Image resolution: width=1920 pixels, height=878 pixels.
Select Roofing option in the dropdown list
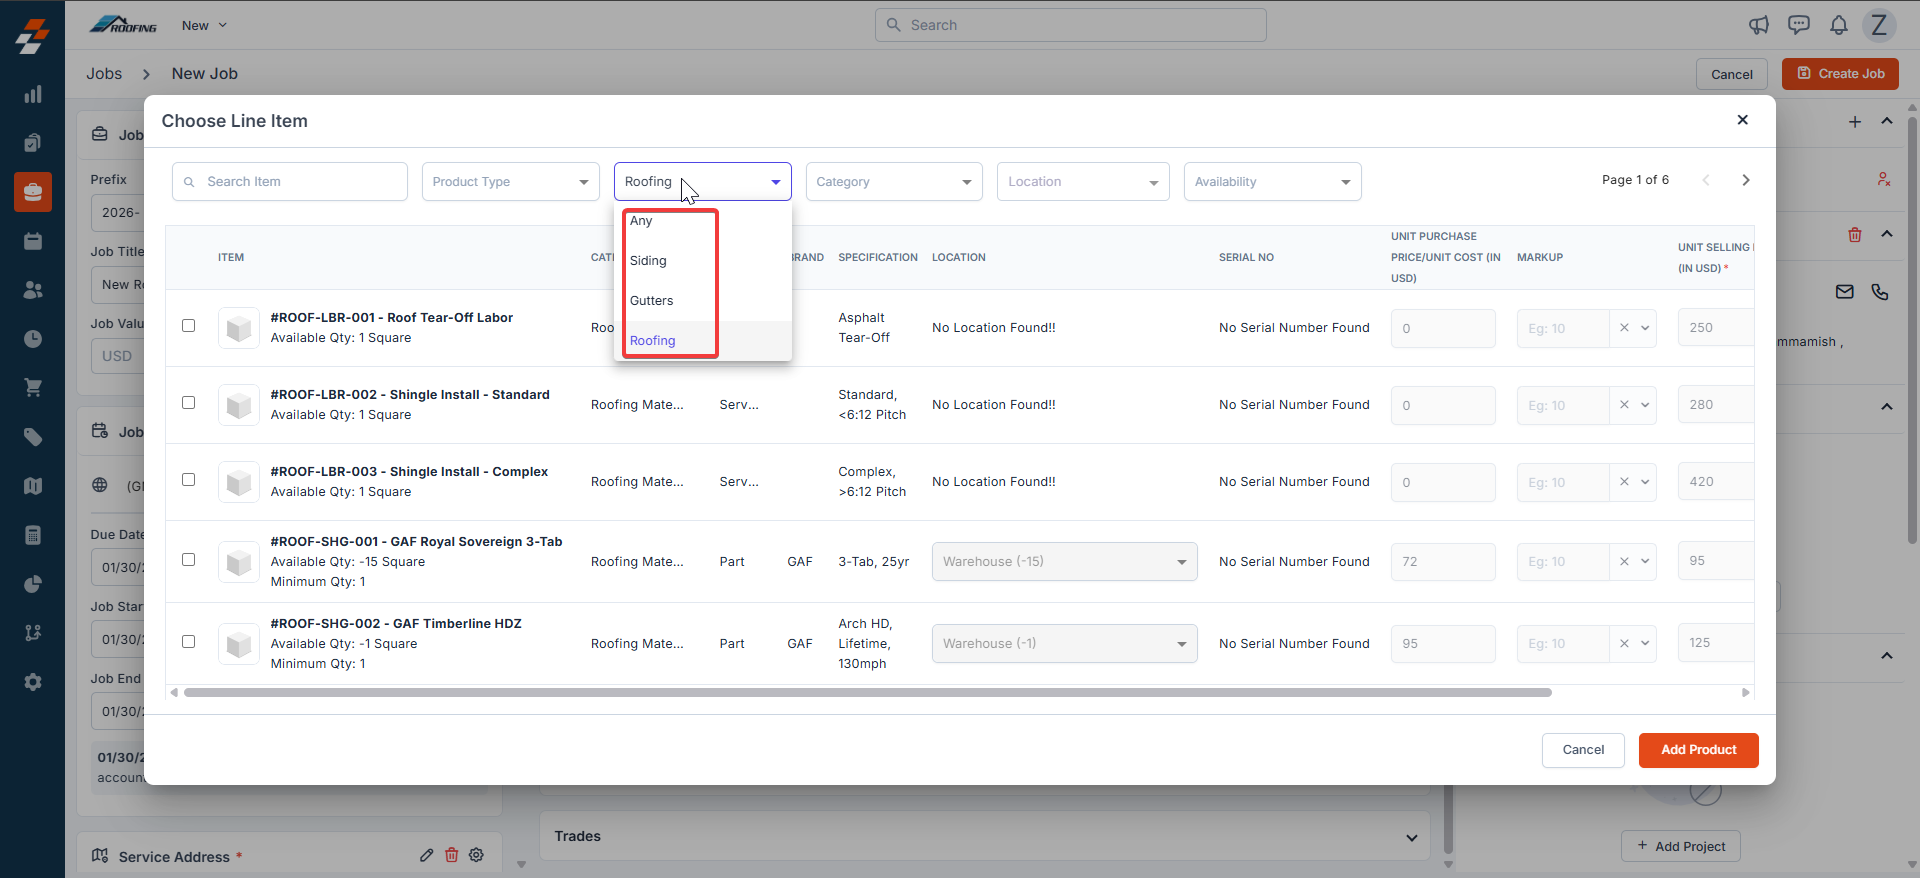click(x=703, y=341)
